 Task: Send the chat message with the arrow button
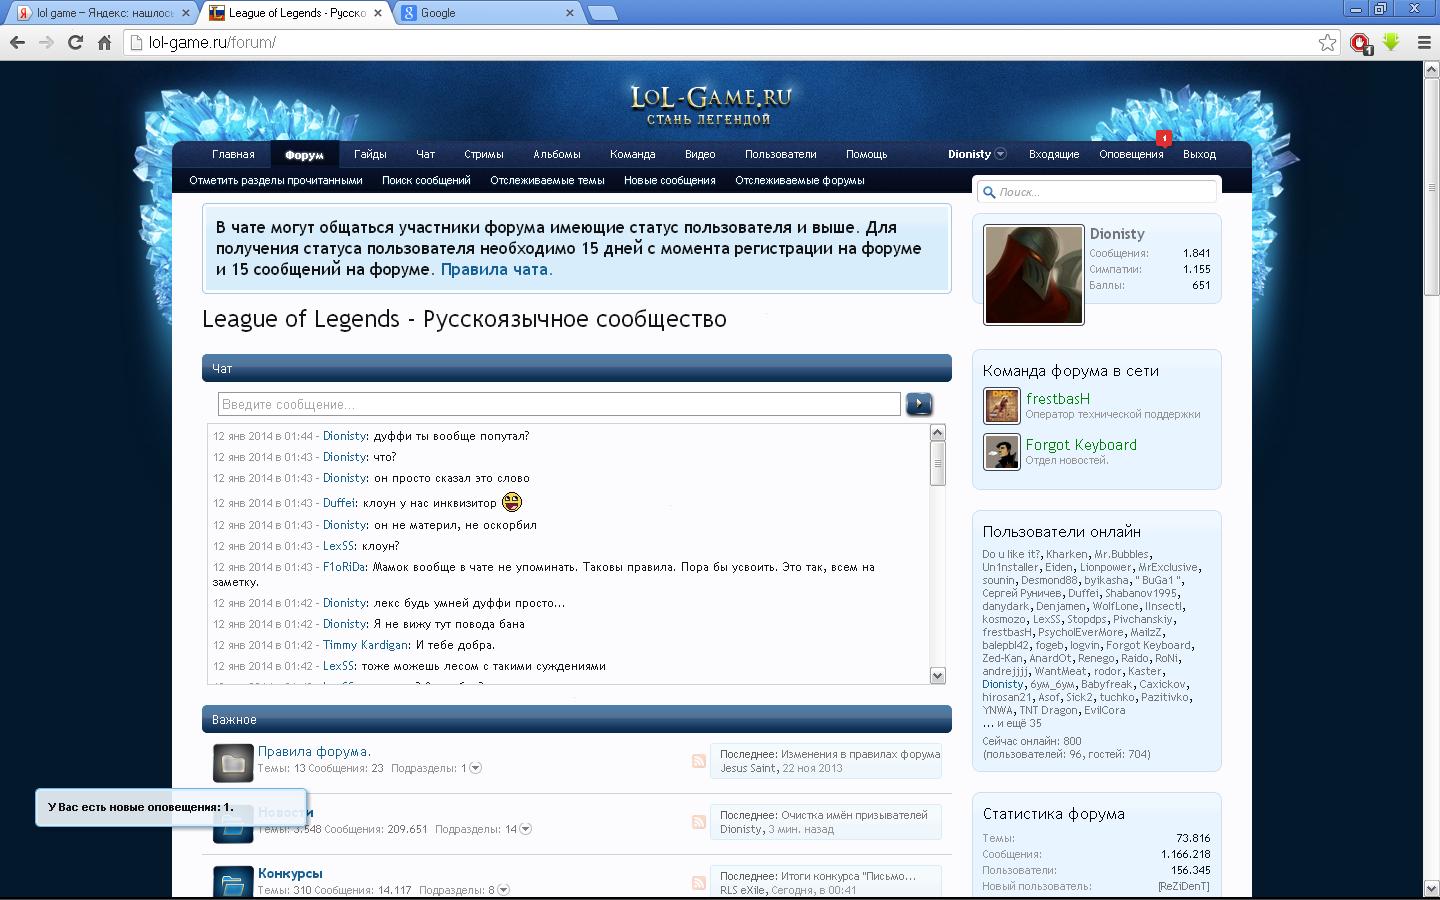(919, 403)
